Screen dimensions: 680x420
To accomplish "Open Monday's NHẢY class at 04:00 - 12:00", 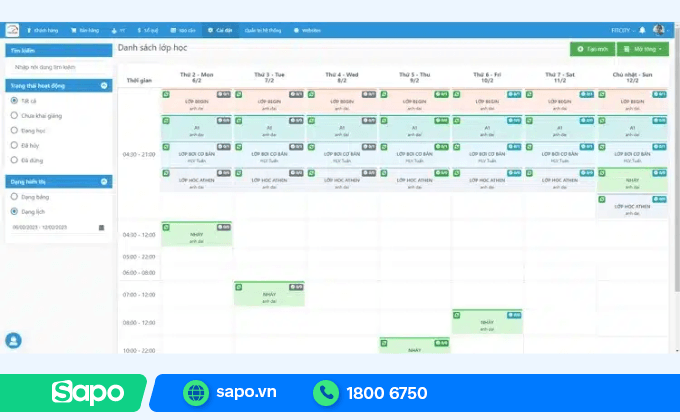I will pyautogui.click(x=196, y=234).
